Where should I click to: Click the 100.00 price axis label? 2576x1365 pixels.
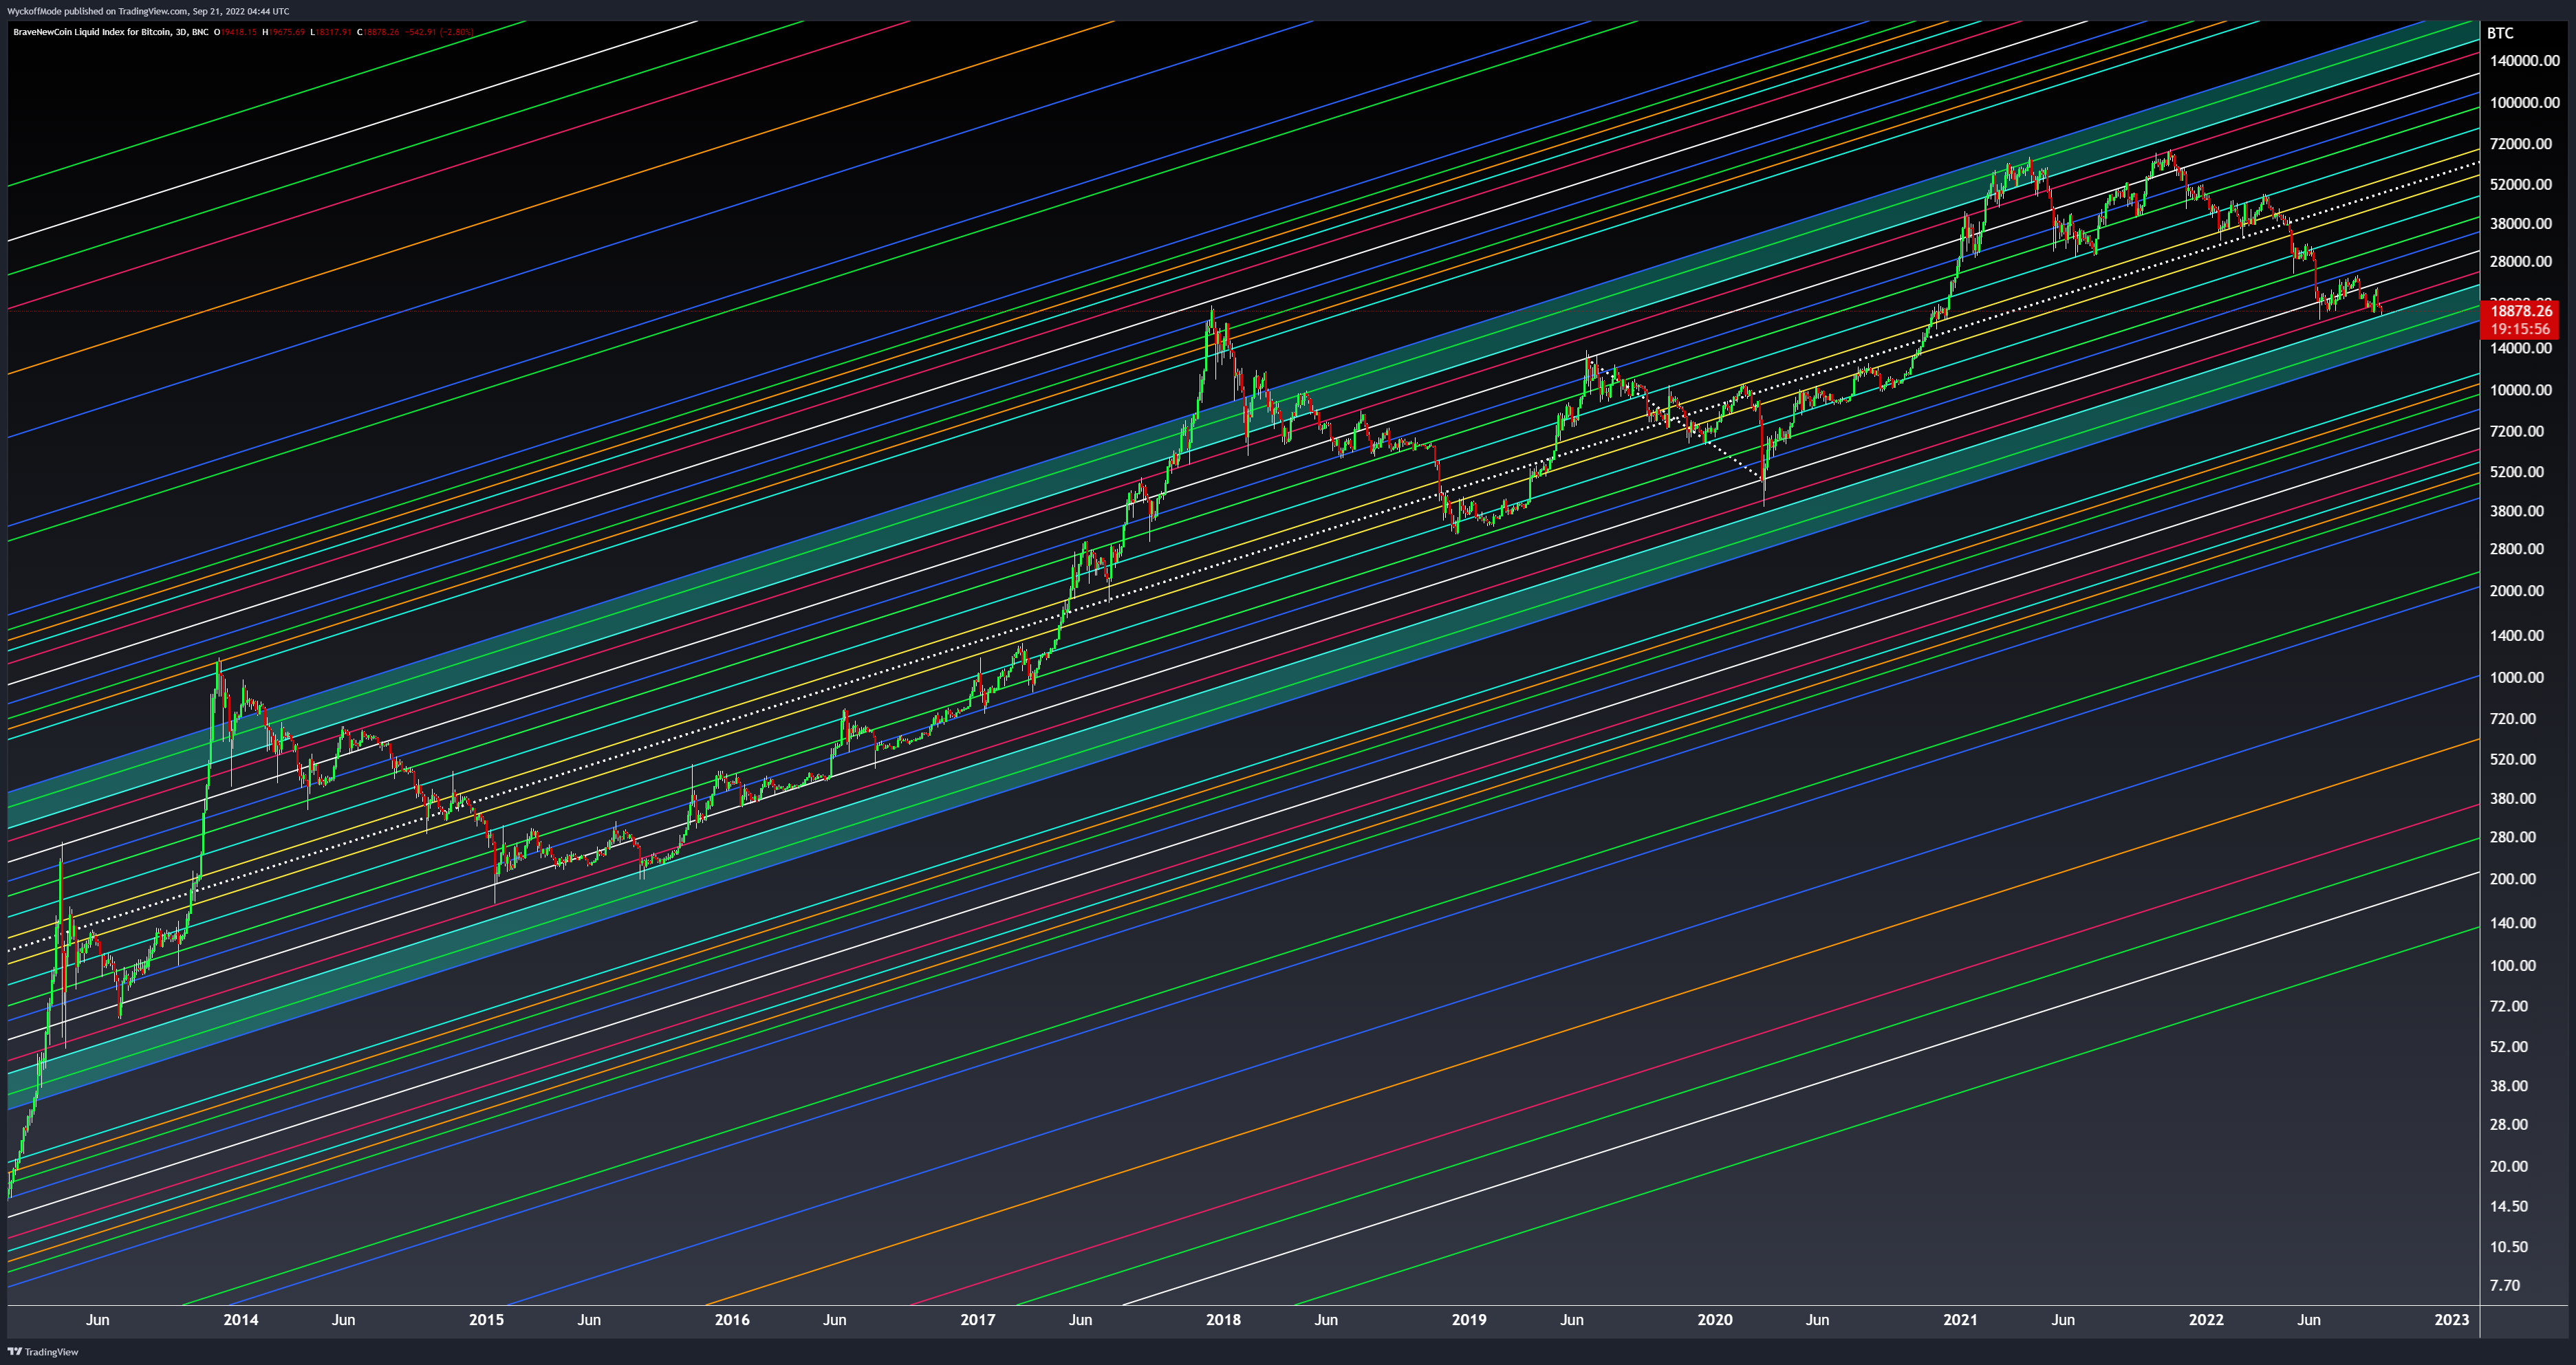[2513, 965]
